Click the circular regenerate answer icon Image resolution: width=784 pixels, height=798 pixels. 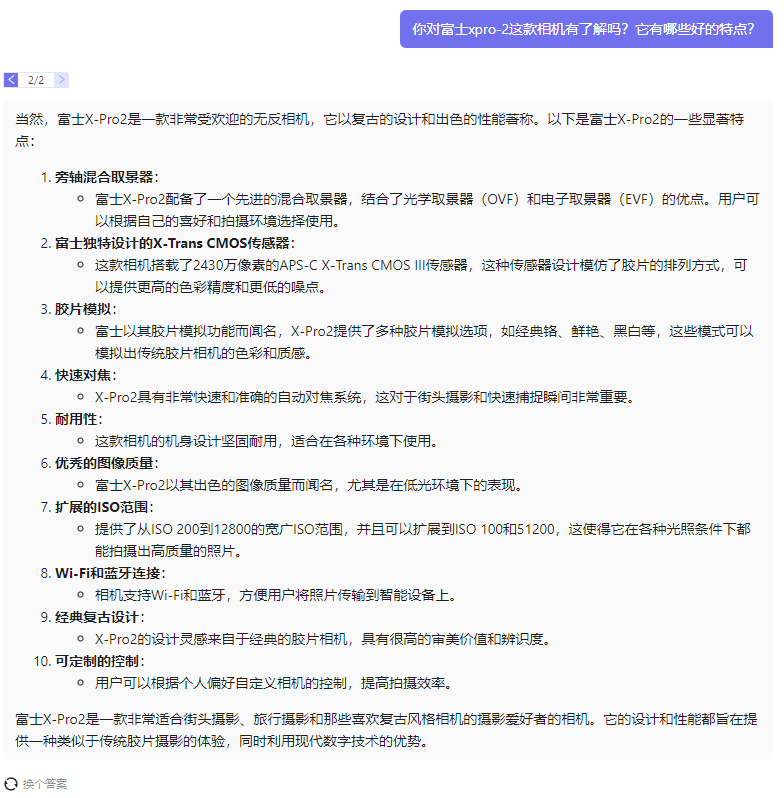(11, 783)
